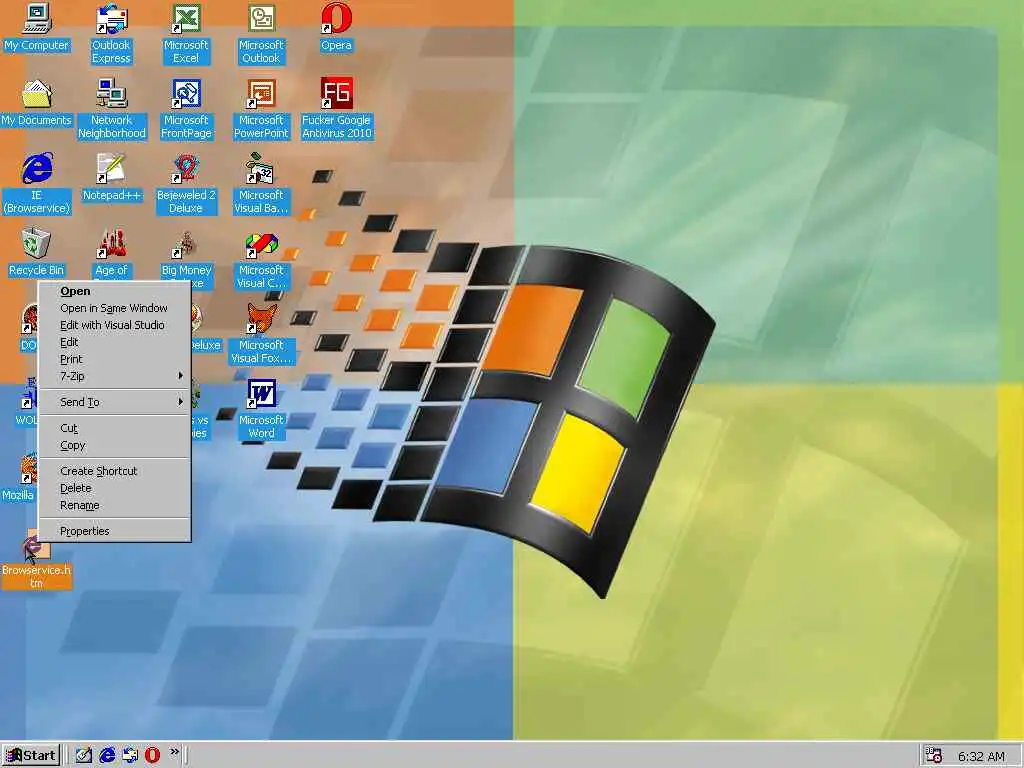Viewport: 1024px width, 768px height.
Task: Choose Copy in the context menu
Action: (115, 445)
